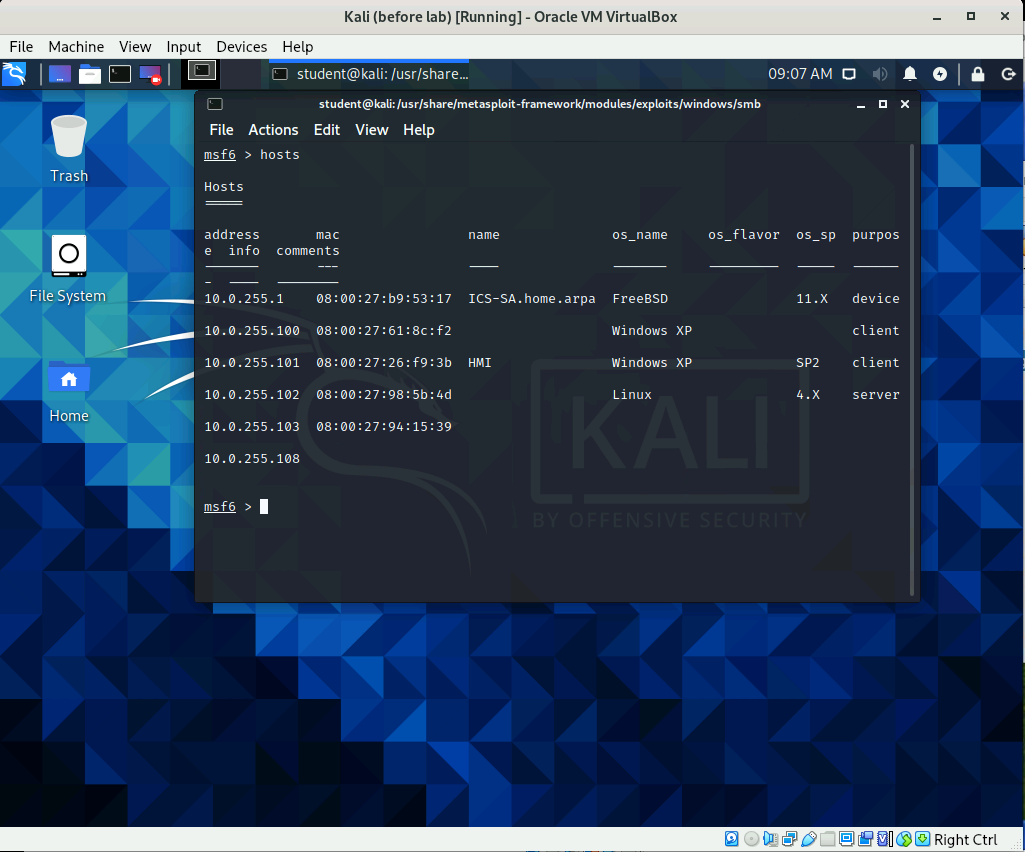Viewport: 1025px width, 852px height.
Task: Click the hard disk activity status icon
Action: (731, 839)
